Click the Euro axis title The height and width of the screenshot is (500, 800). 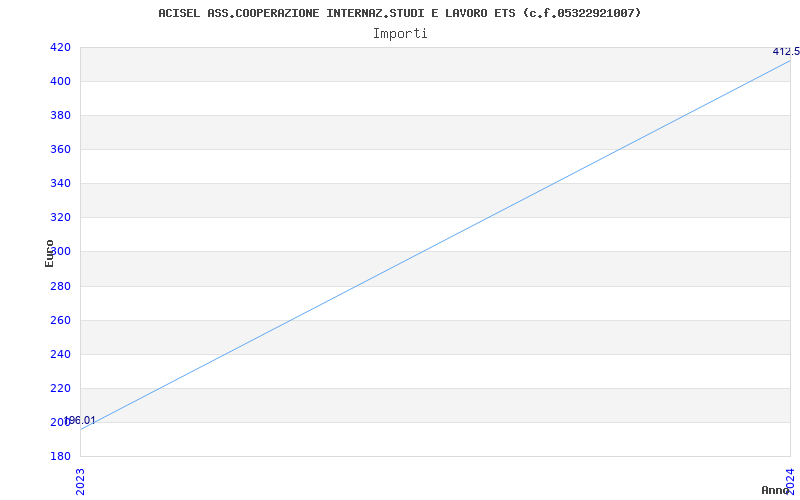click(x=49, y=254)
